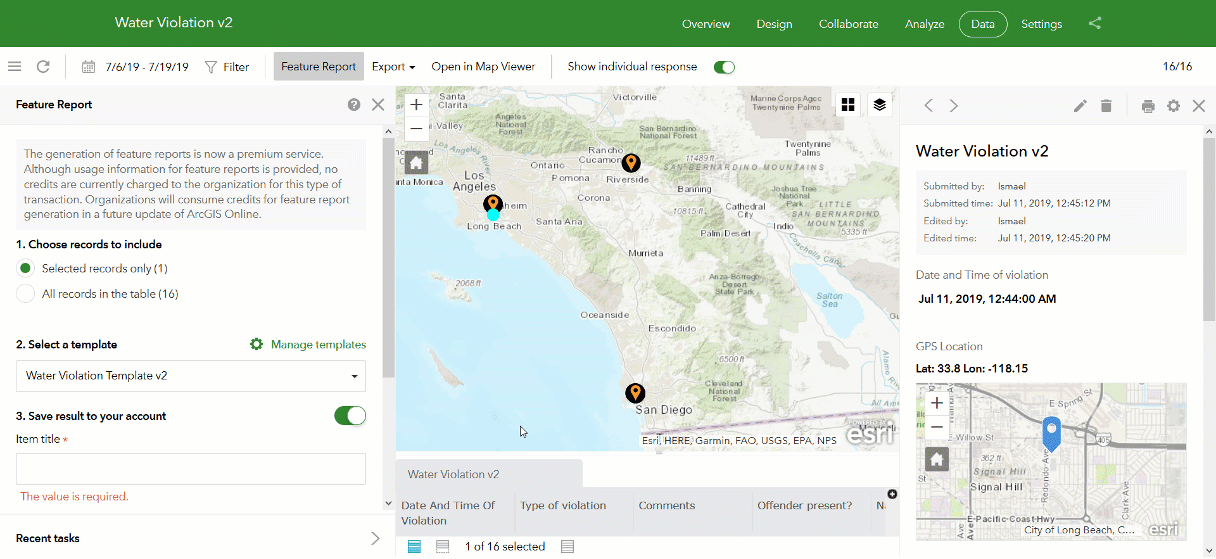
Task: Sort by Date And Time Of Violation column
Action: click(x=455, y=513)
